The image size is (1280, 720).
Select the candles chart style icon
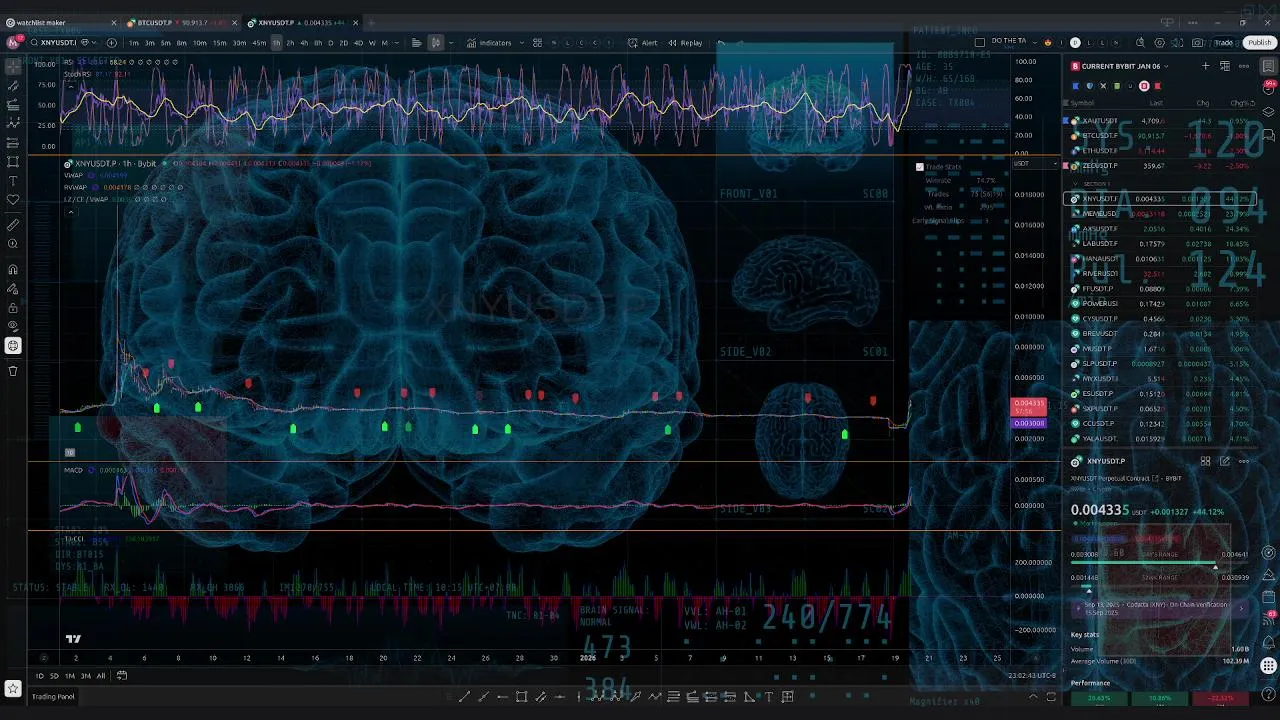coord(436,43)
